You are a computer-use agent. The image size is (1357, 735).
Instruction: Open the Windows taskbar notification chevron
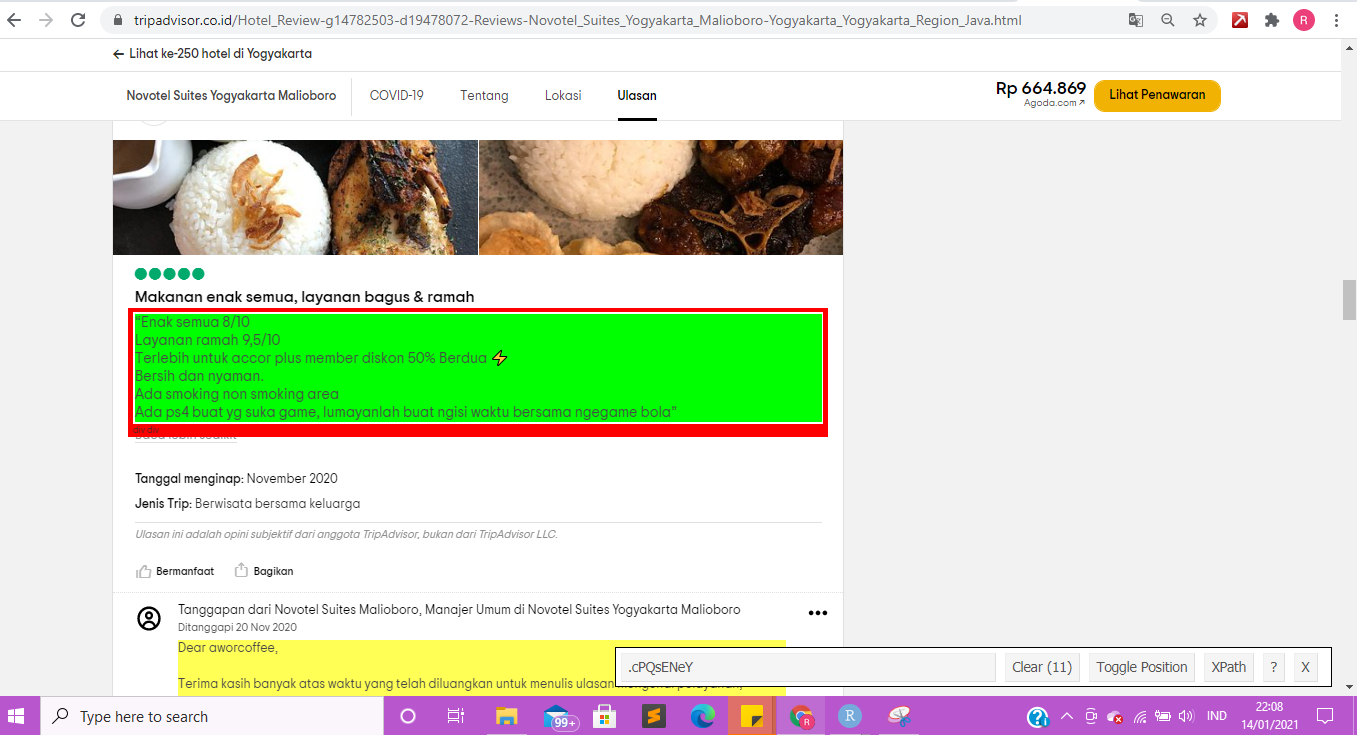coord(1067,716)
